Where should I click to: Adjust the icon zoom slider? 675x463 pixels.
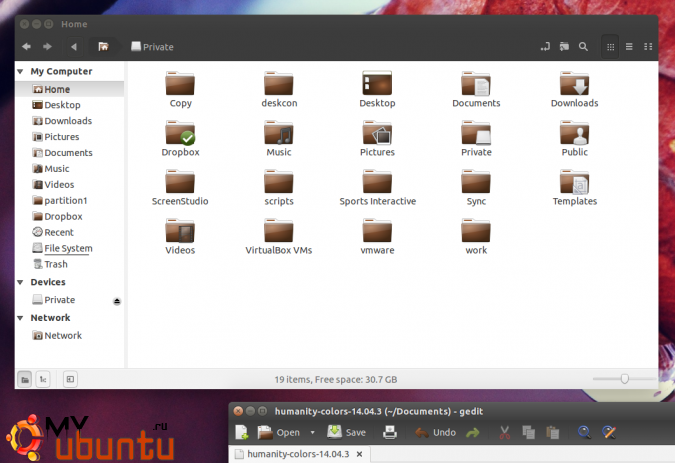pyautogui.click(x=624, y=379)
